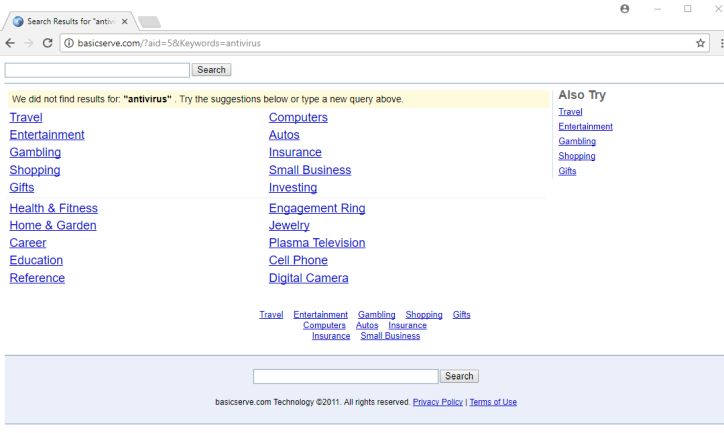
Task: Click the browser back arrow
Action: [10, 43]
